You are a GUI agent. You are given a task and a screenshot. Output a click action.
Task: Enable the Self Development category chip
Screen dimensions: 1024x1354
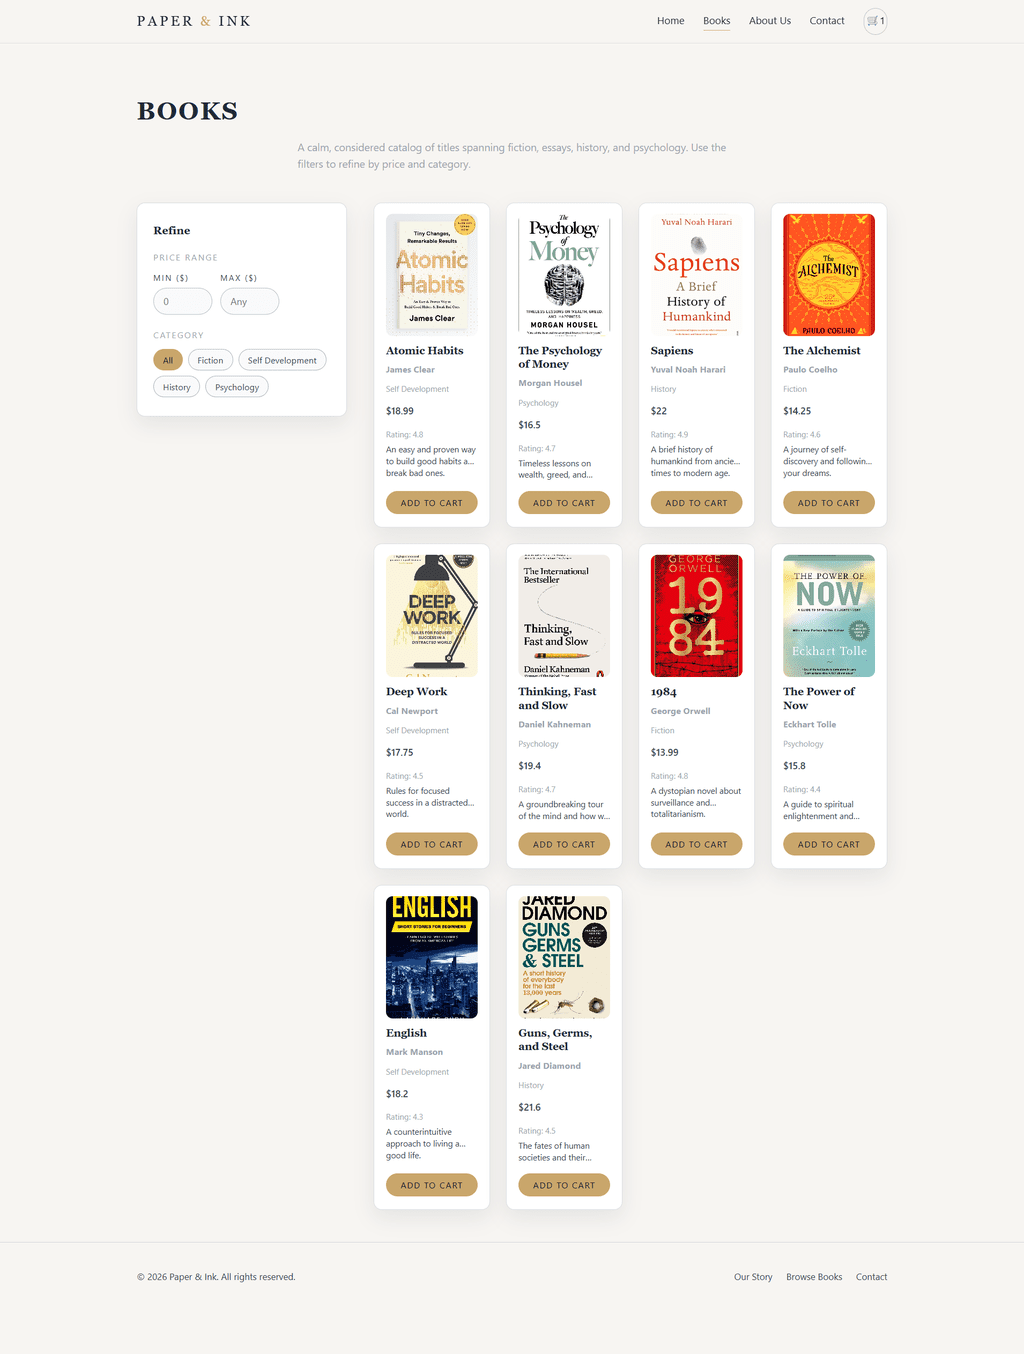click(x=282, y=360)
